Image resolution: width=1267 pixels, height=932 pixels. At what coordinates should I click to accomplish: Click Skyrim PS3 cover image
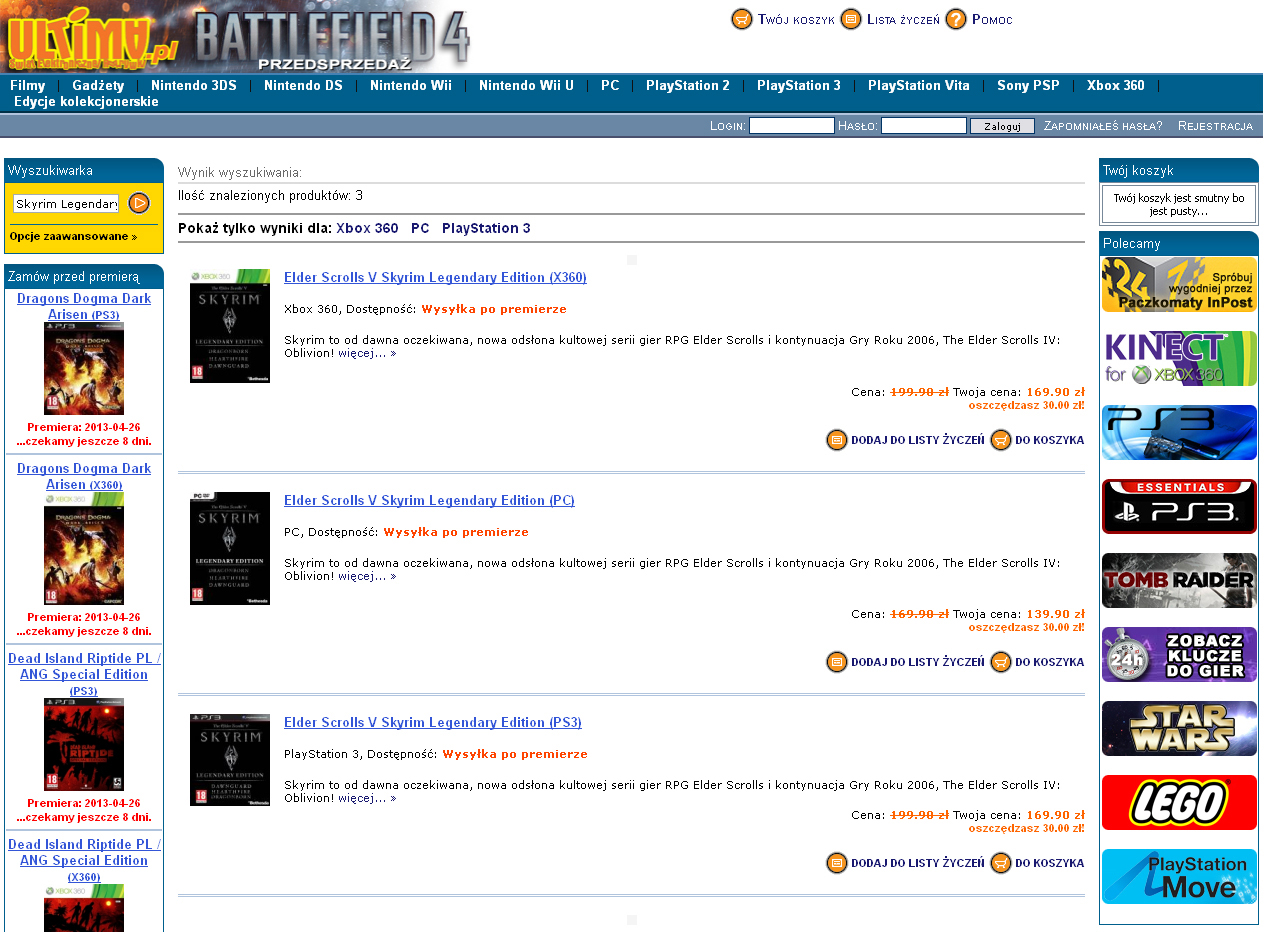[230, 760]
